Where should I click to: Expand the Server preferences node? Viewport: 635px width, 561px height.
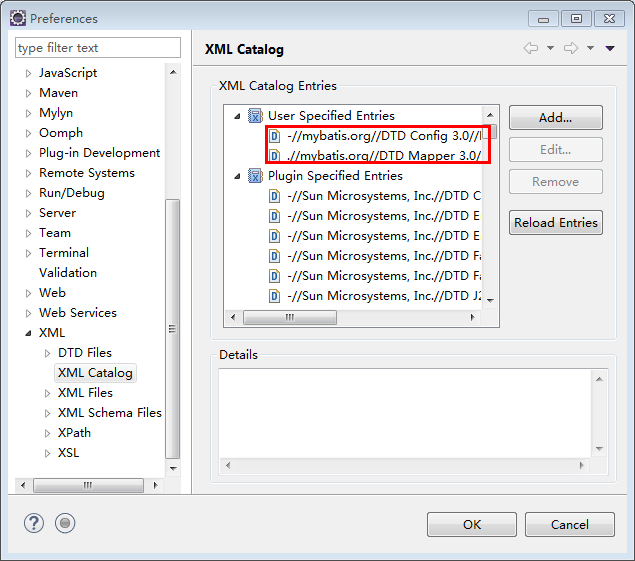coord(28,213)
